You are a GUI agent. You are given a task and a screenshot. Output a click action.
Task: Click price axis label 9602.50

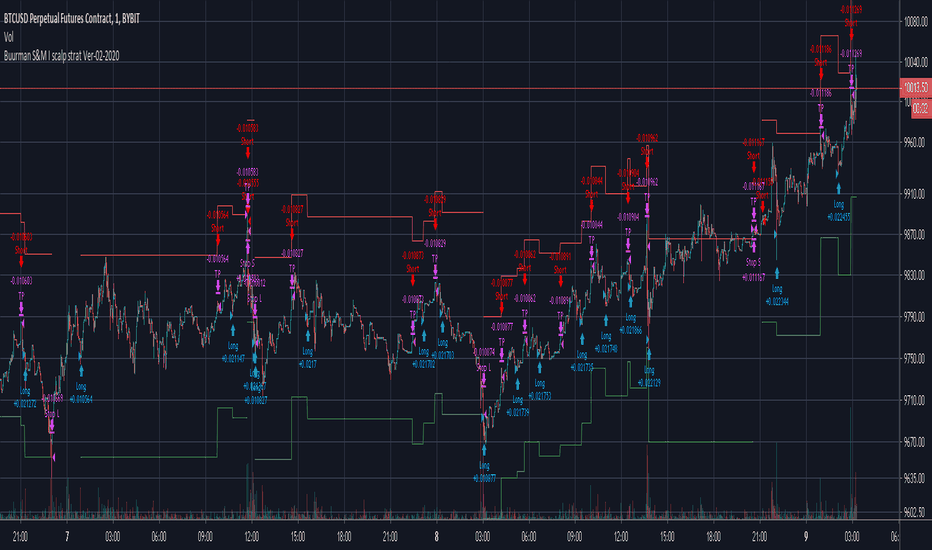tap(915, 512)
